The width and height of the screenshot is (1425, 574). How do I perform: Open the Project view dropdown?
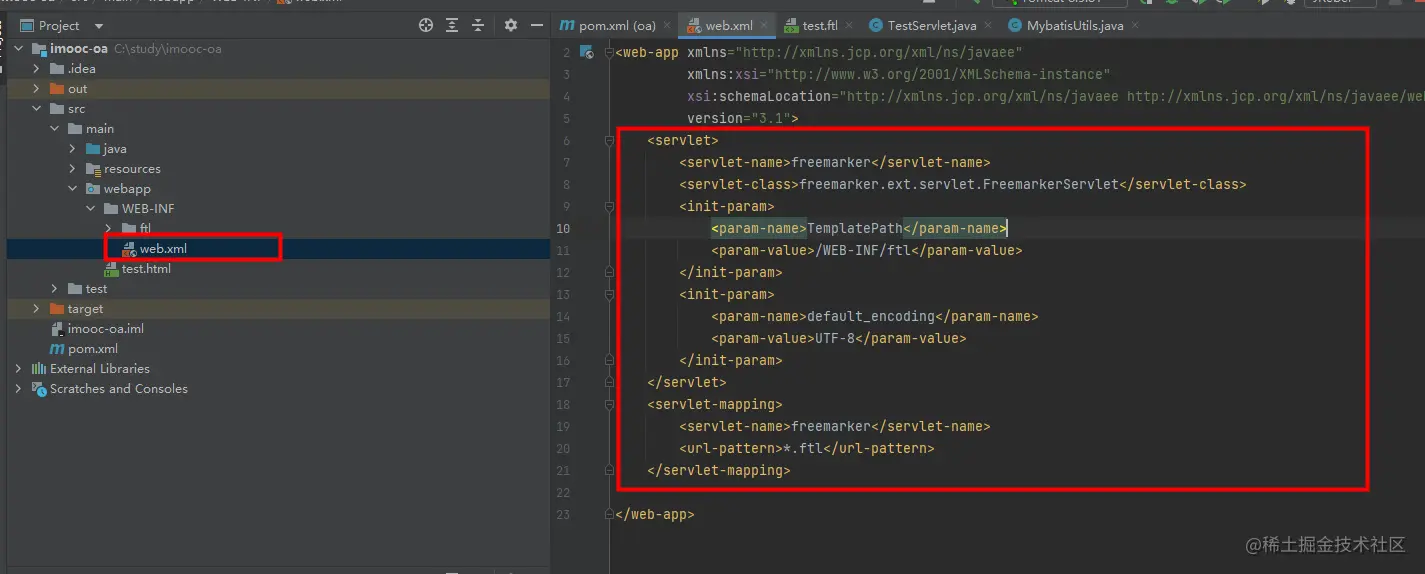[x=98, y=26]
